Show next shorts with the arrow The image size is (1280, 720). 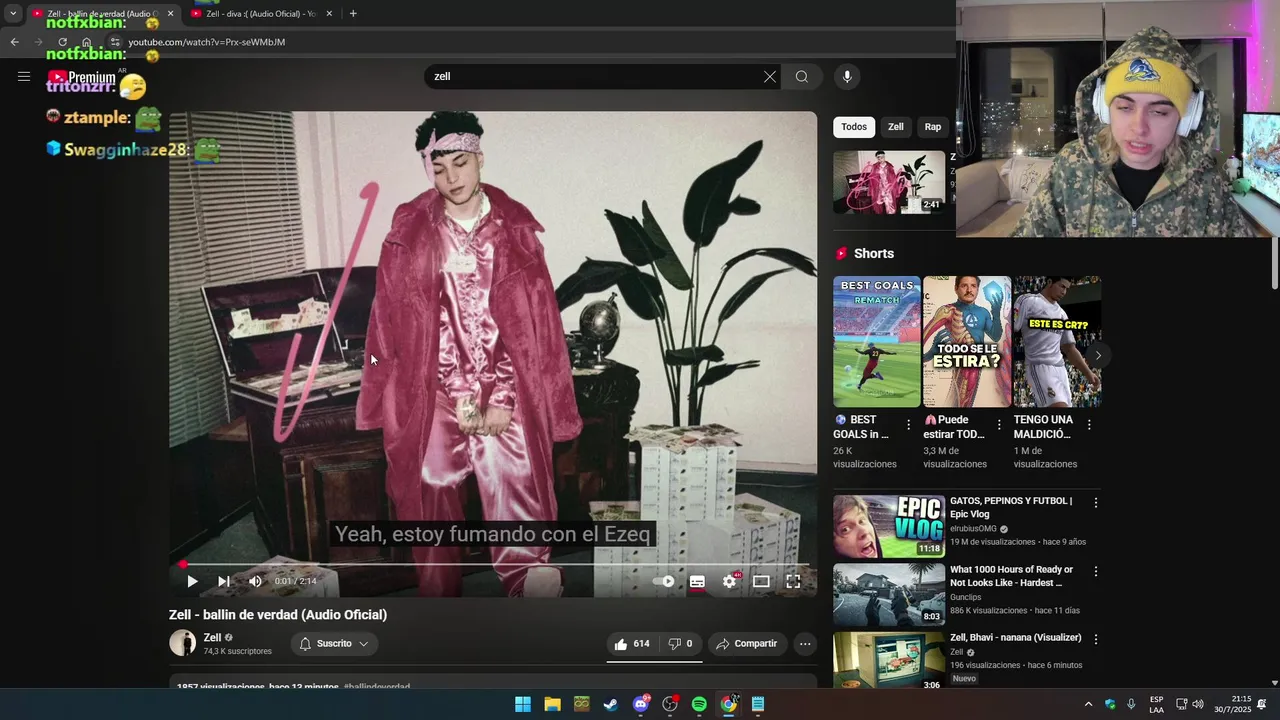[1098, 355]
